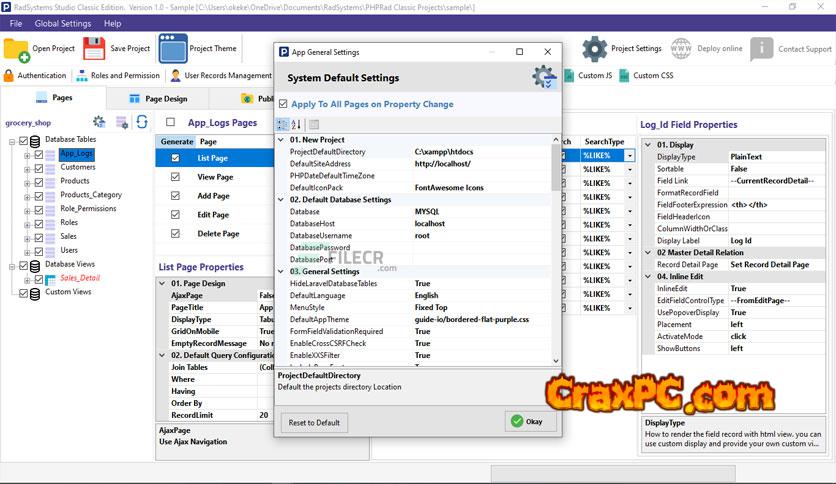Click the Okay green check icon
The width and height of the screenshot is (836, 484).
(517, 421)
